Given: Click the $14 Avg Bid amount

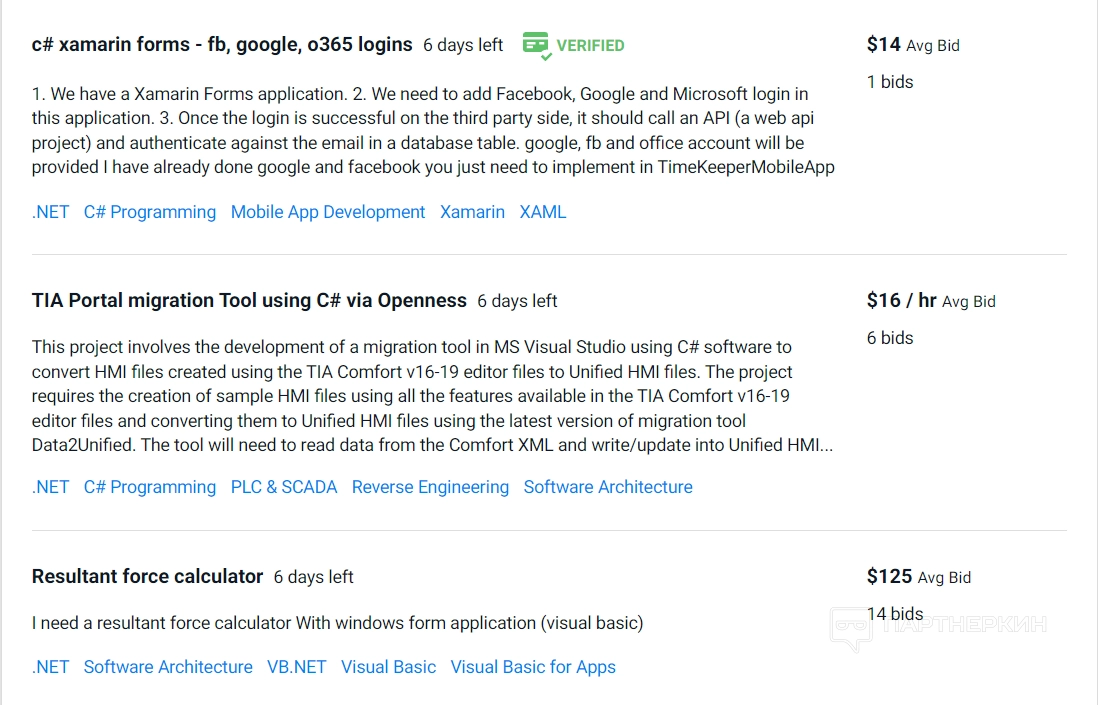Looking at the screenshot, I should (884, 45).
